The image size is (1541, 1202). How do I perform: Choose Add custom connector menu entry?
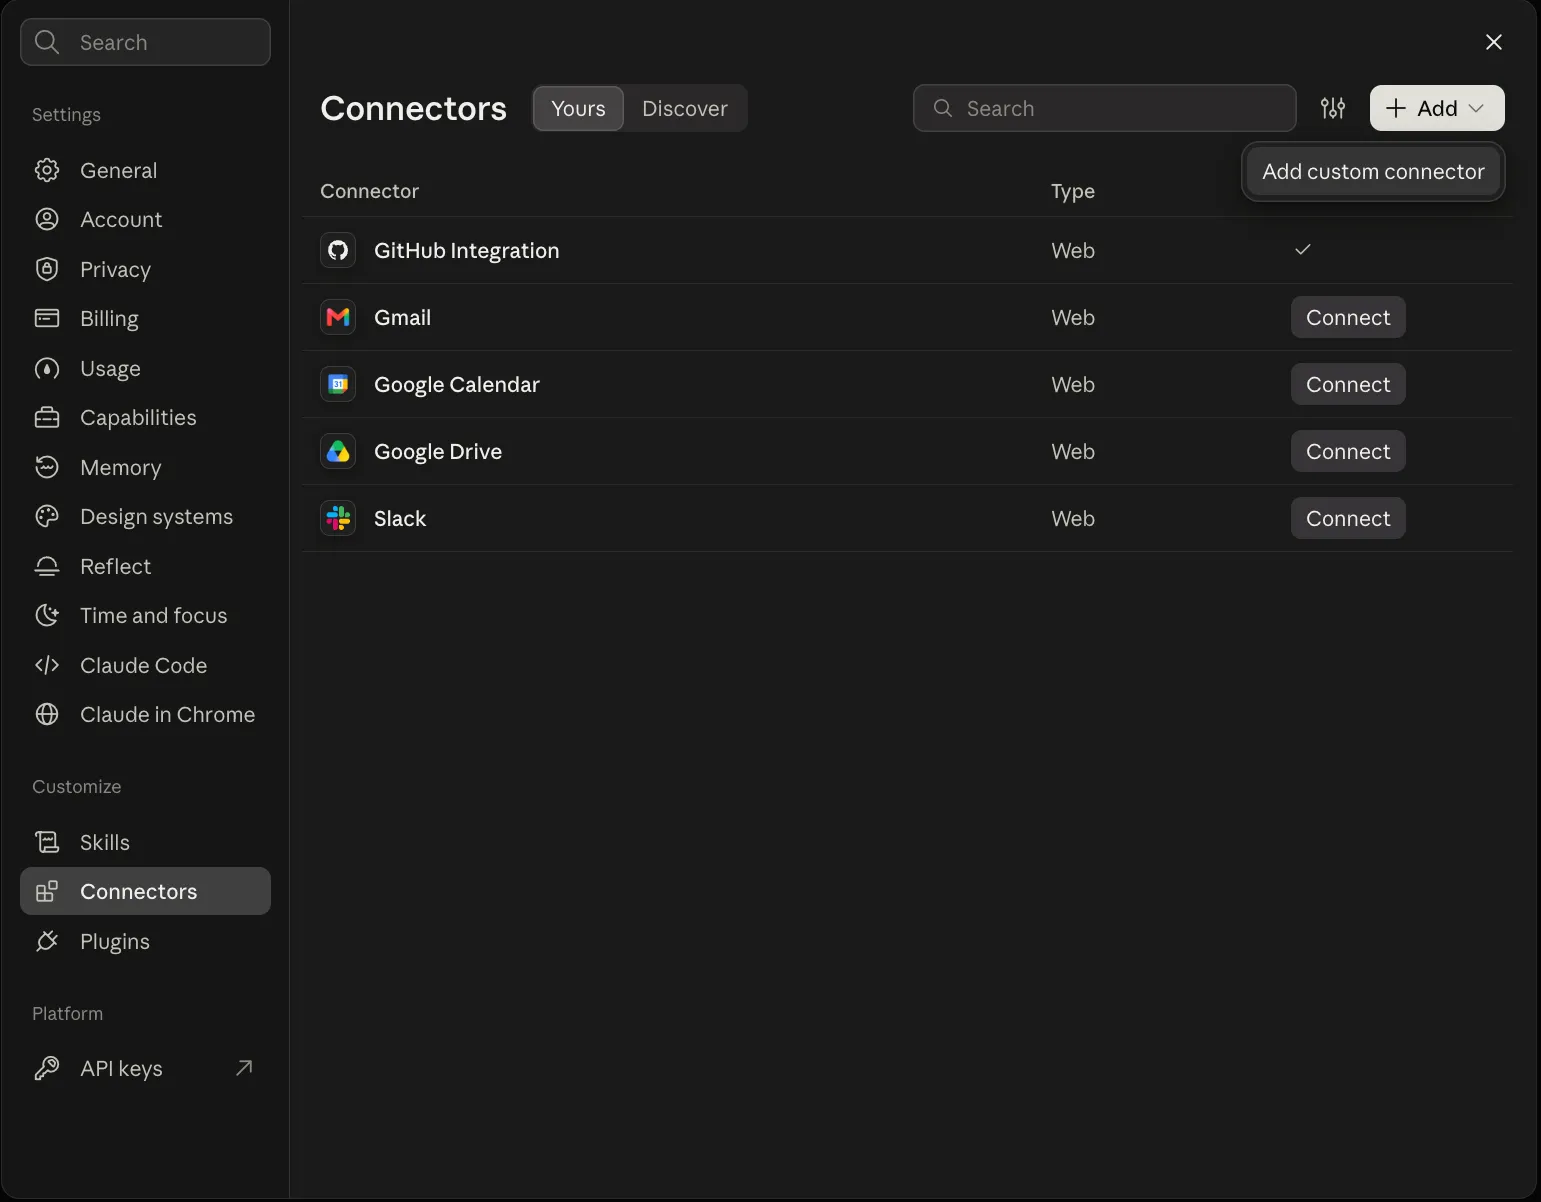coord(1373,171)
